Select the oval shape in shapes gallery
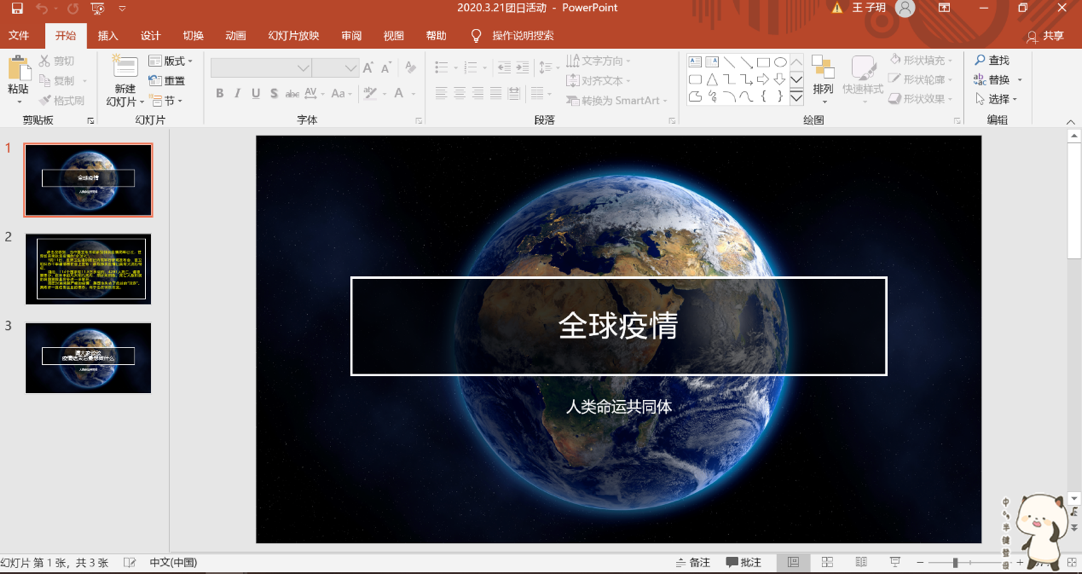1082x574 pixels. tap(780, 62)
